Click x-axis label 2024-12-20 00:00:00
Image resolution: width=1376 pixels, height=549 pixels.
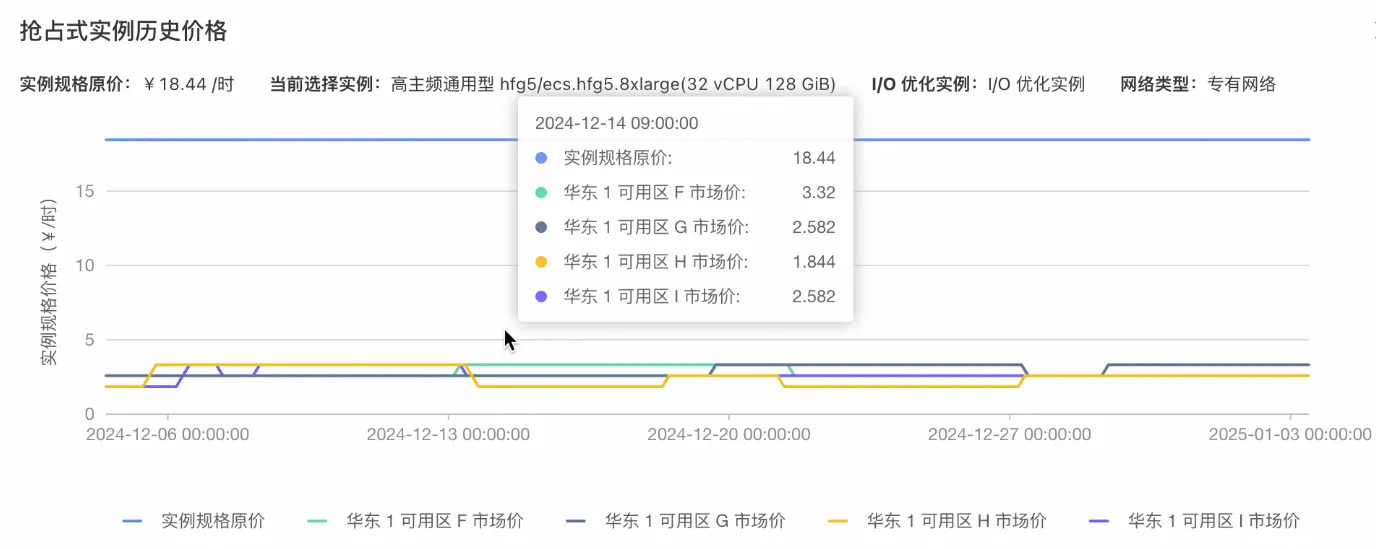tap(729, 435)
